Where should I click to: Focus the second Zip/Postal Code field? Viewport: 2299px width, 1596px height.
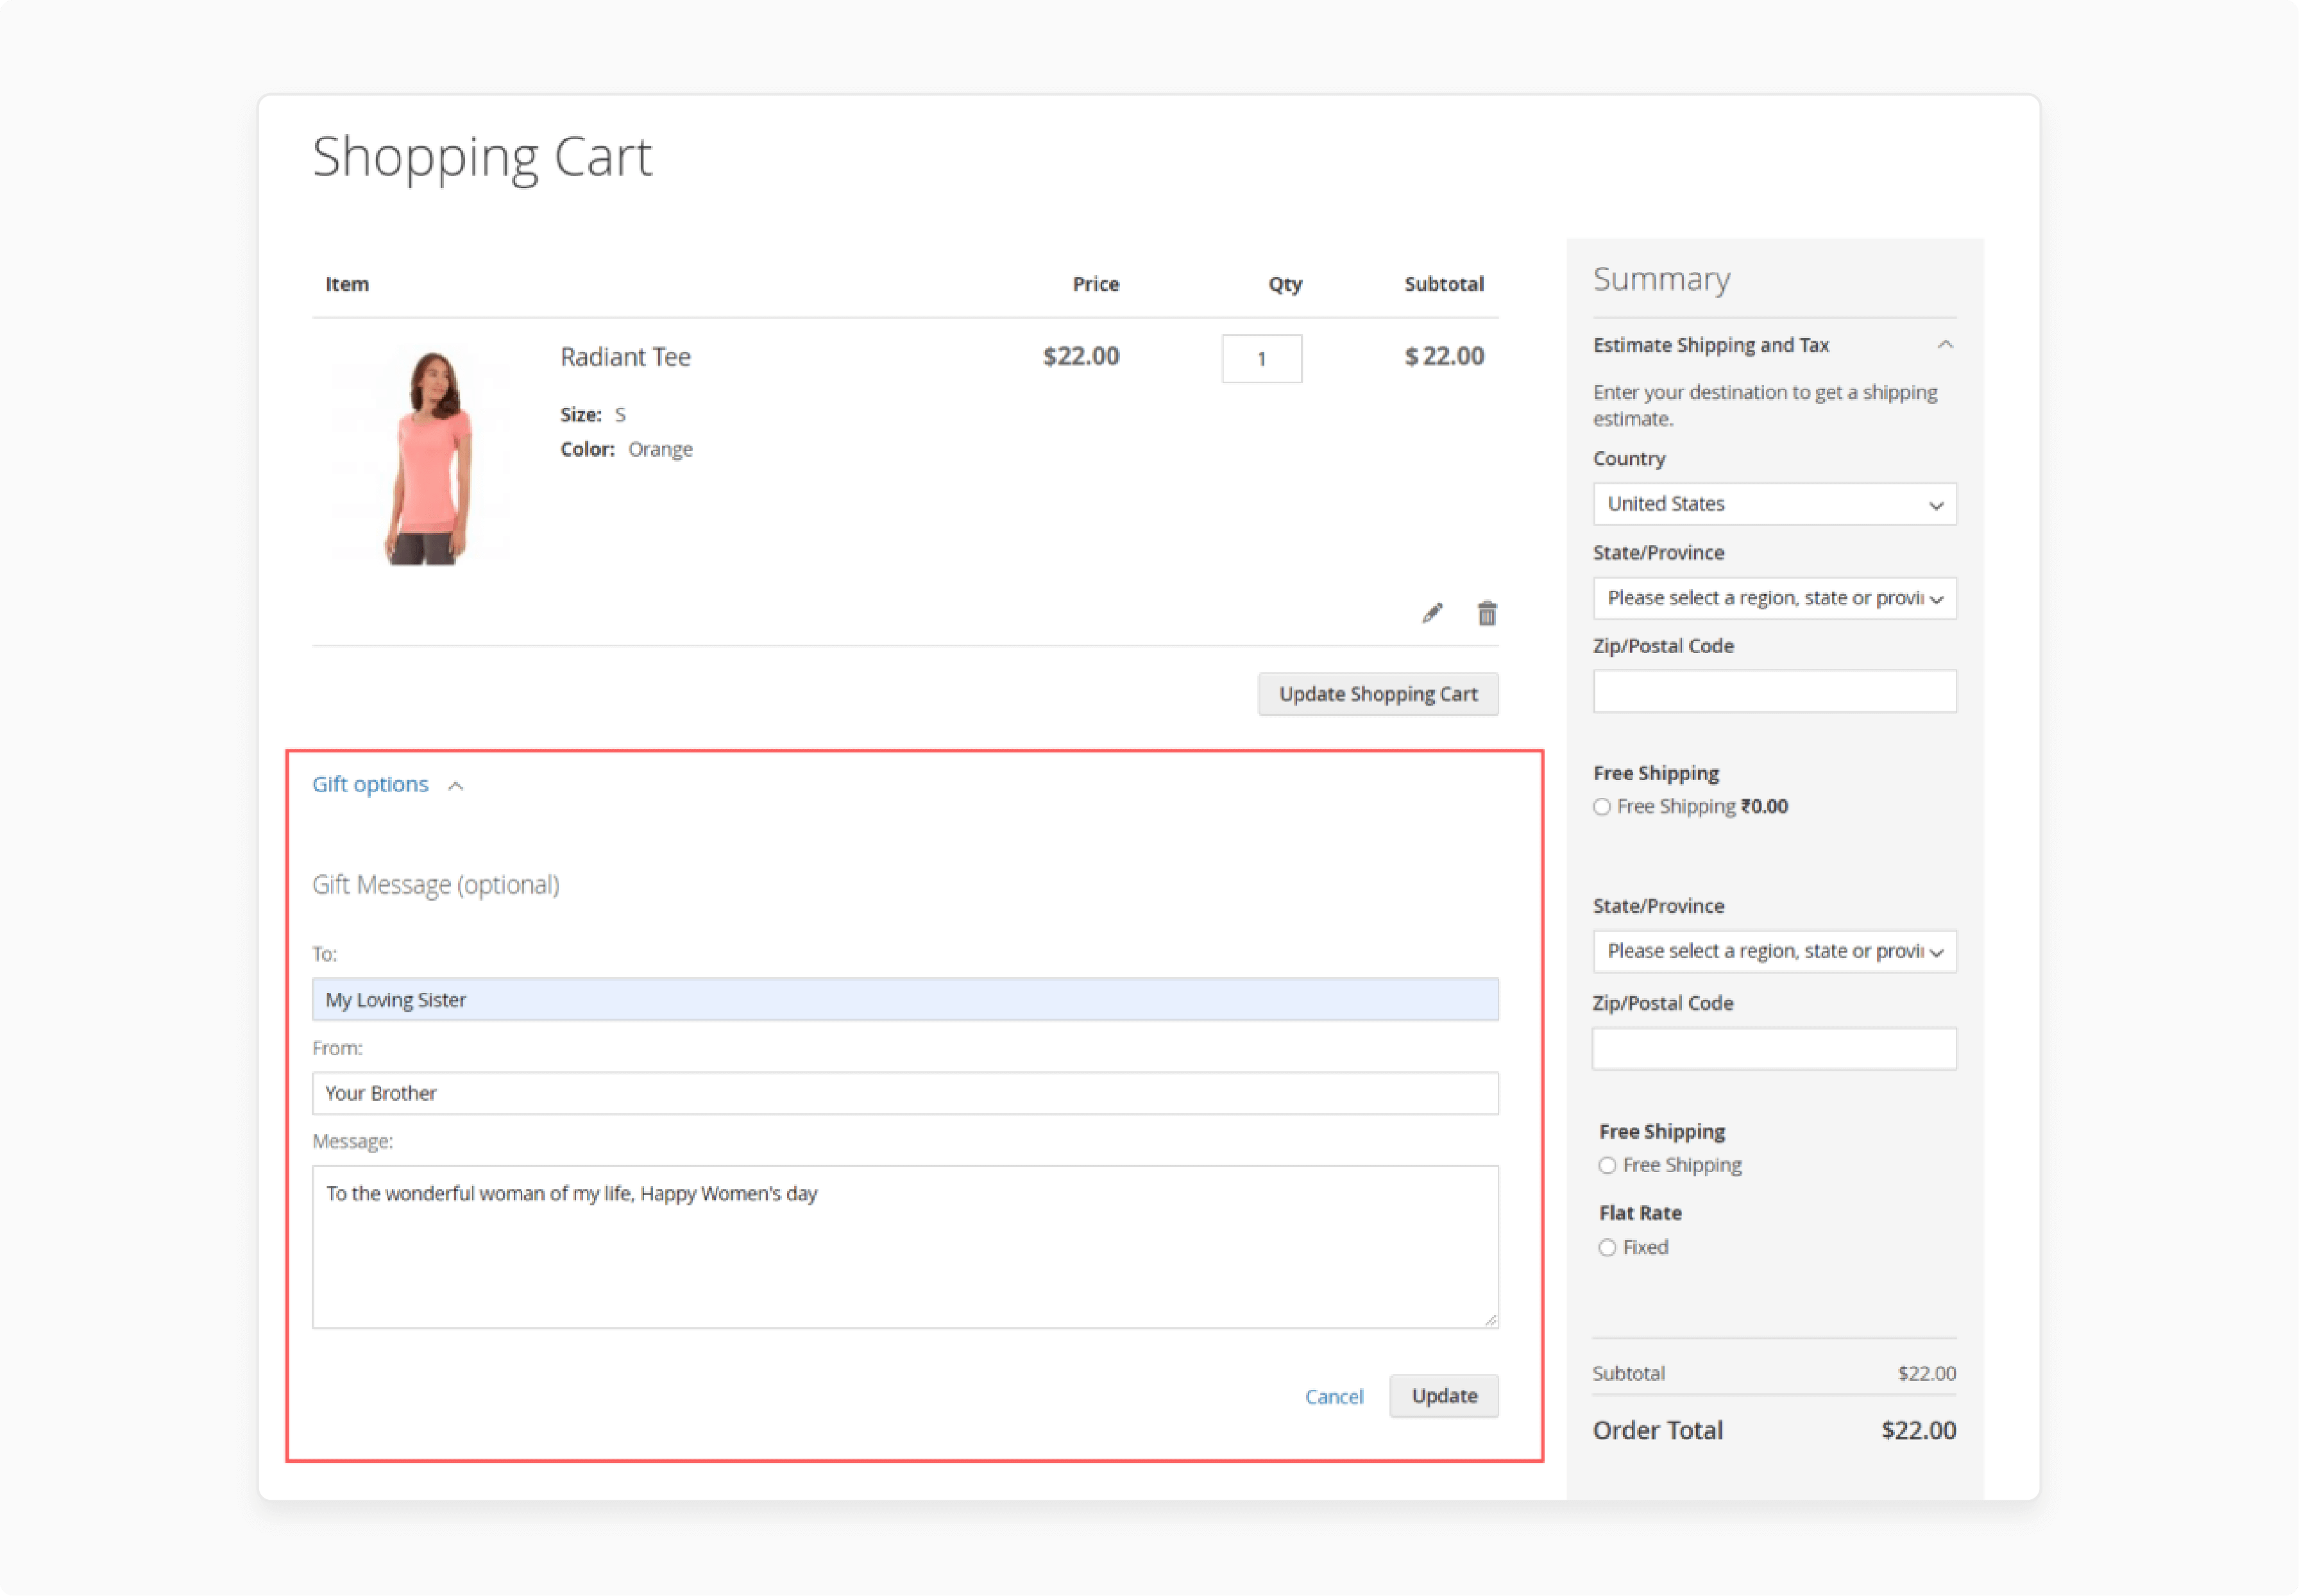(x=1774, y=1049)
